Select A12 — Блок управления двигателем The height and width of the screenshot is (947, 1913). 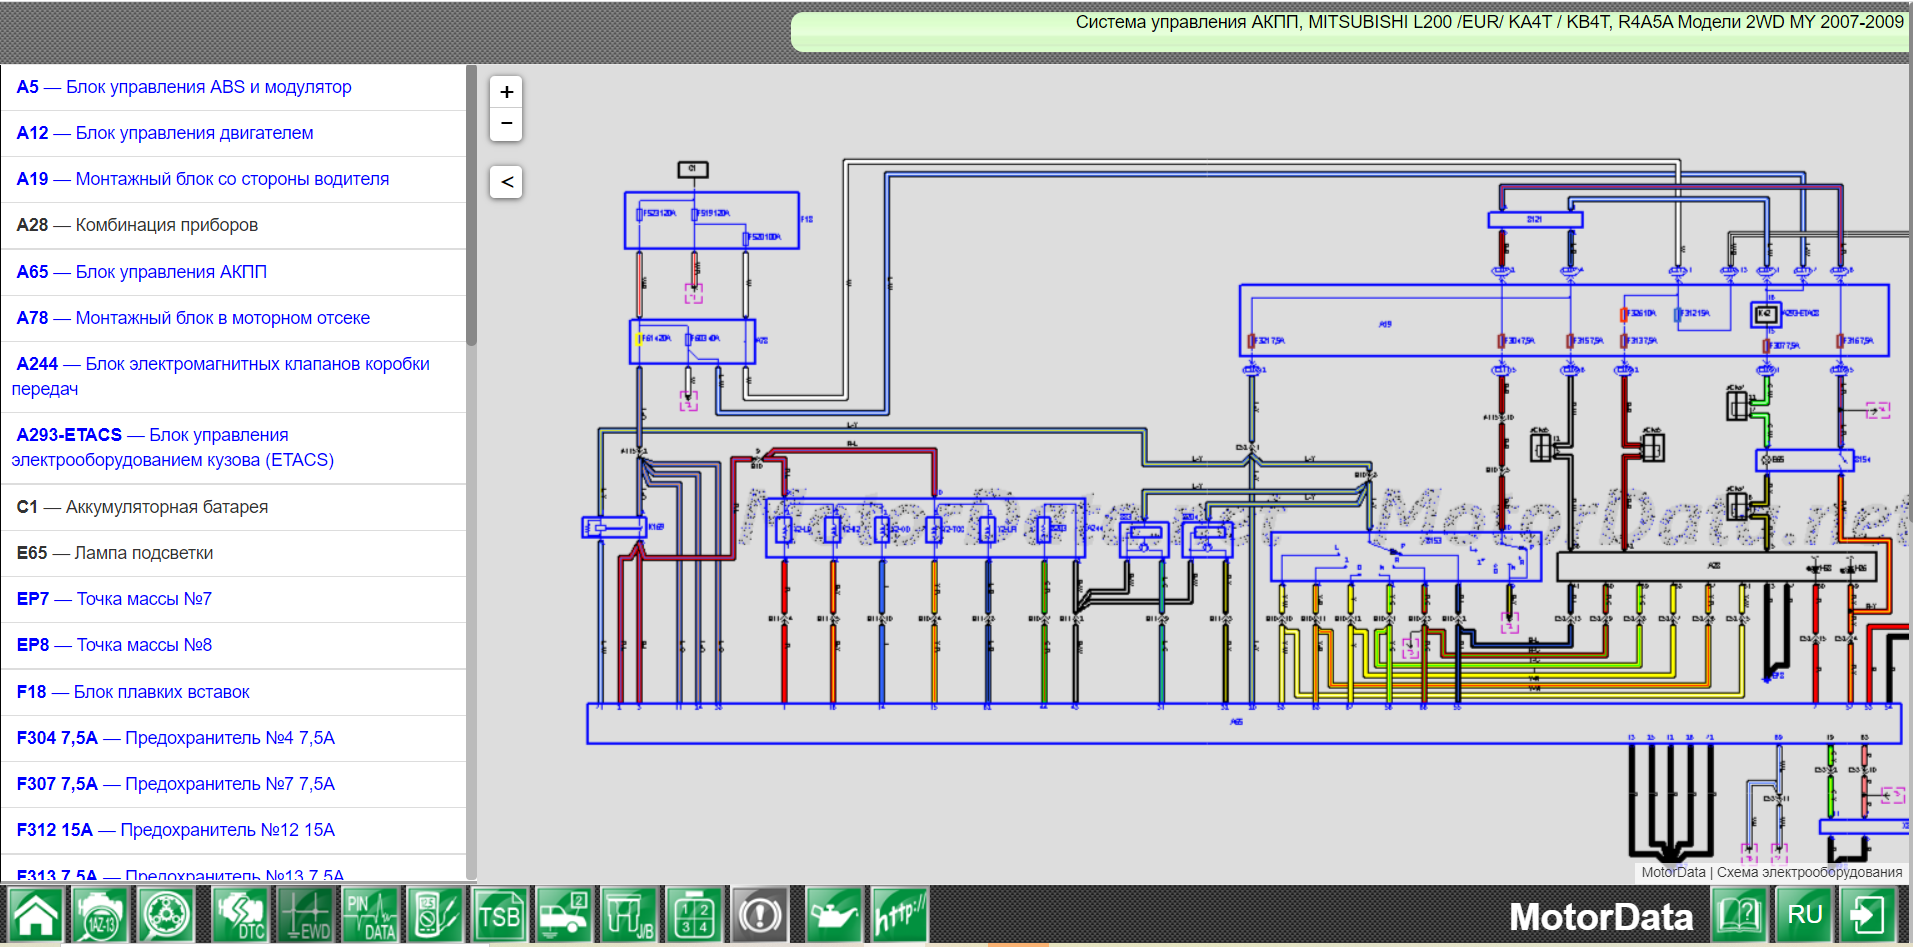165,133
